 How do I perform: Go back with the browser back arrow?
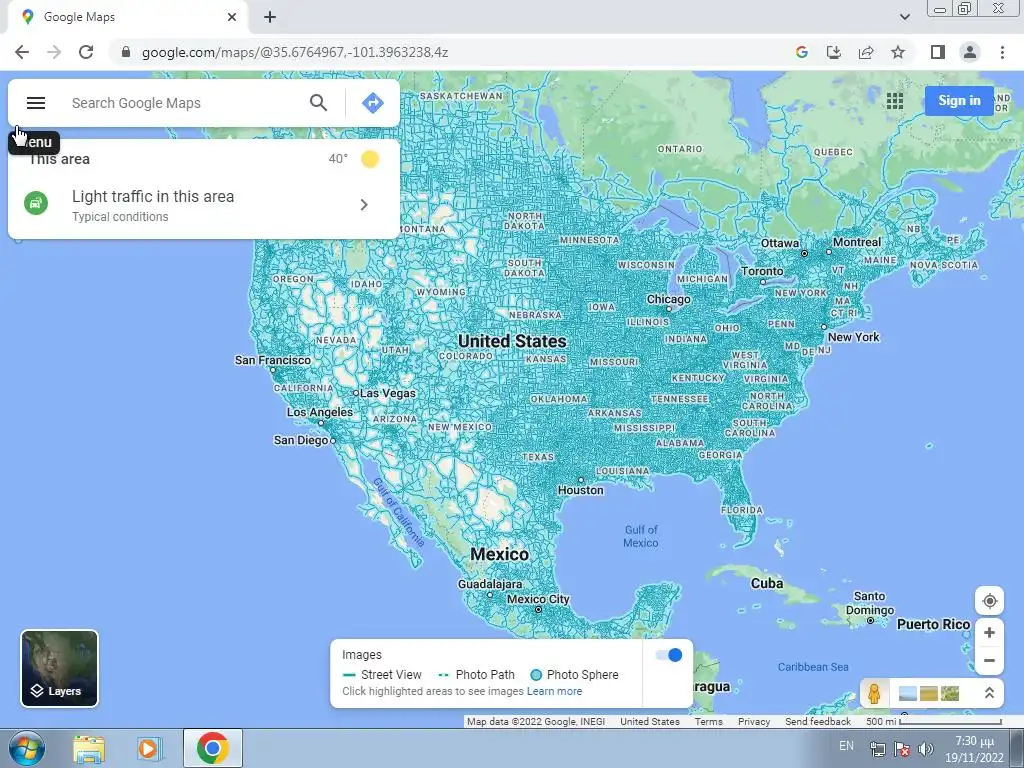point(22,52)
